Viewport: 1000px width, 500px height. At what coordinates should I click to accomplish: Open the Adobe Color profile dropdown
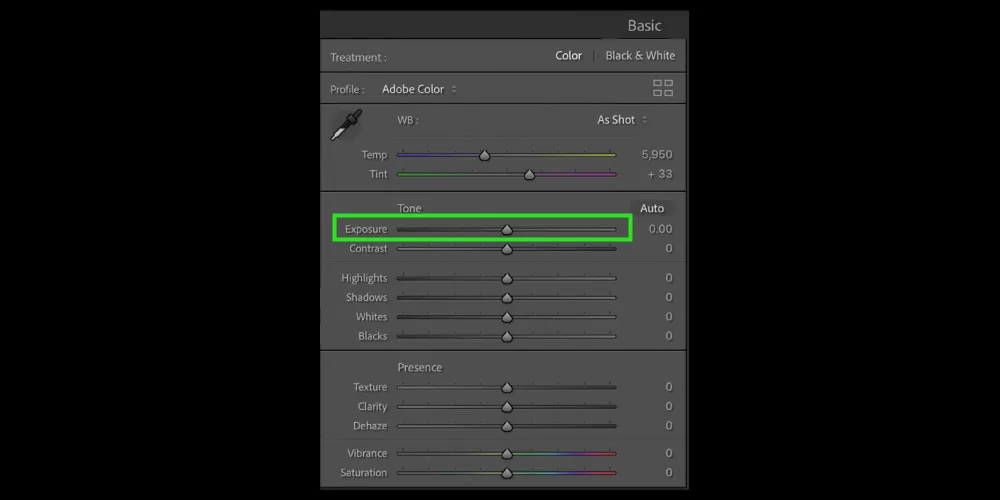tap(419, 89)
